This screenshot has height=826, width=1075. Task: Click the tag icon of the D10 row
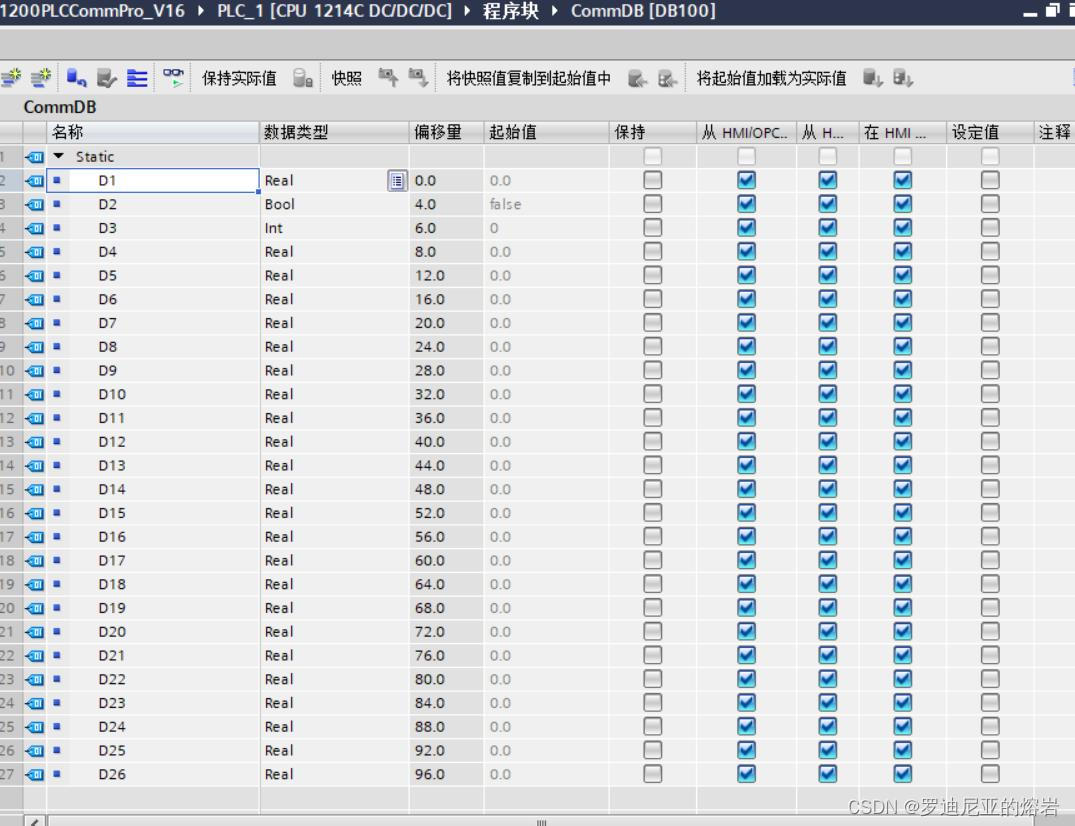point(34,394)
